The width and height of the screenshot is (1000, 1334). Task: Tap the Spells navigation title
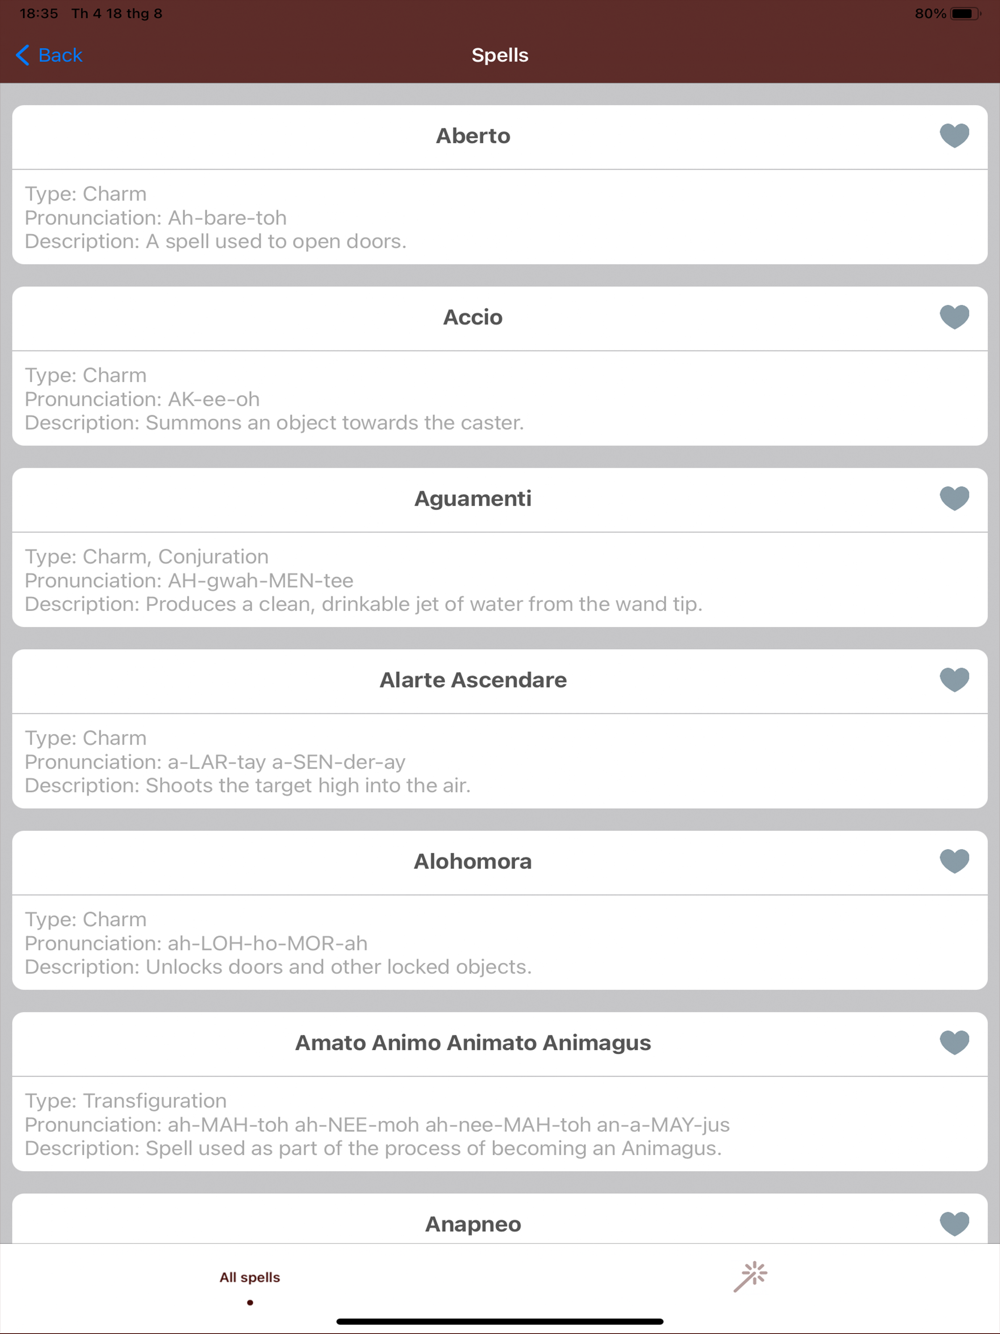(x=500, y=55)
